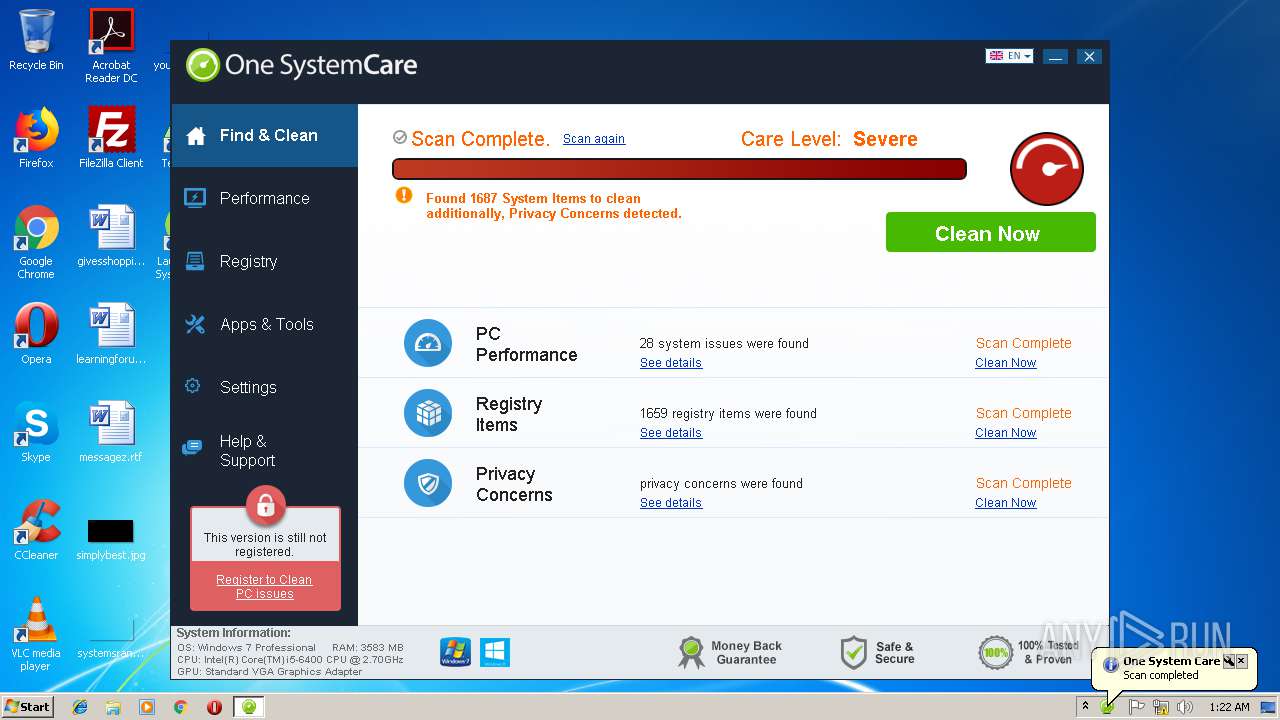
Task: Select the FileZilla Client desktop icon
Action: (x=111, y=138)
